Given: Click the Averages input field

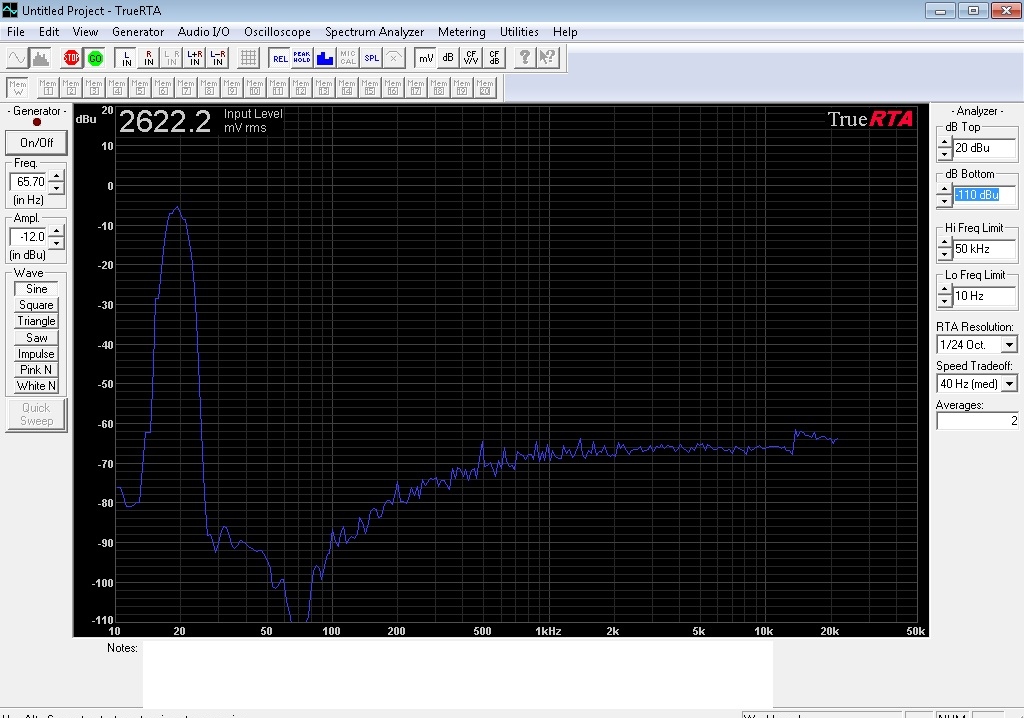Looking at the screenshot, I should pyautogui.click(x=978, y=421).
